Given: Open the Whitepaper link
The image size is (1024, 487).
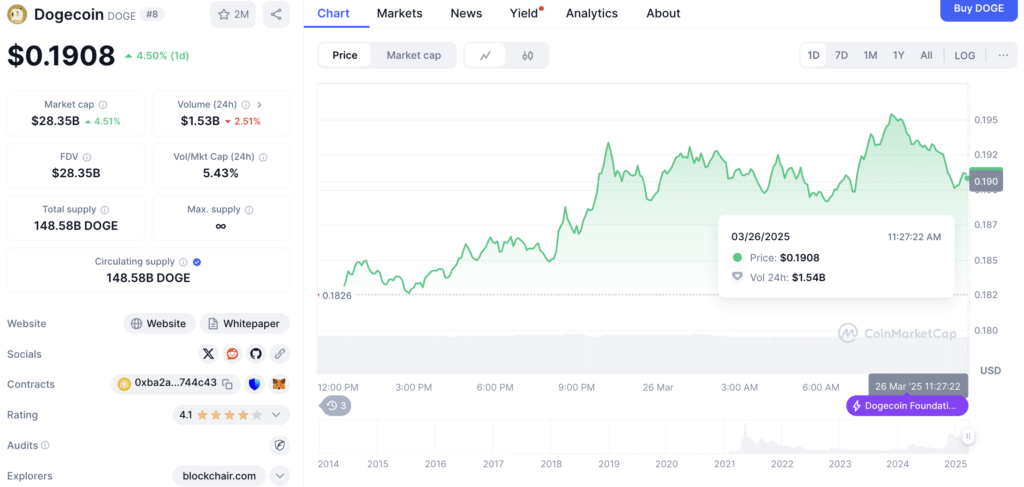Looking at the screenshot, I should tap(244, 323).
